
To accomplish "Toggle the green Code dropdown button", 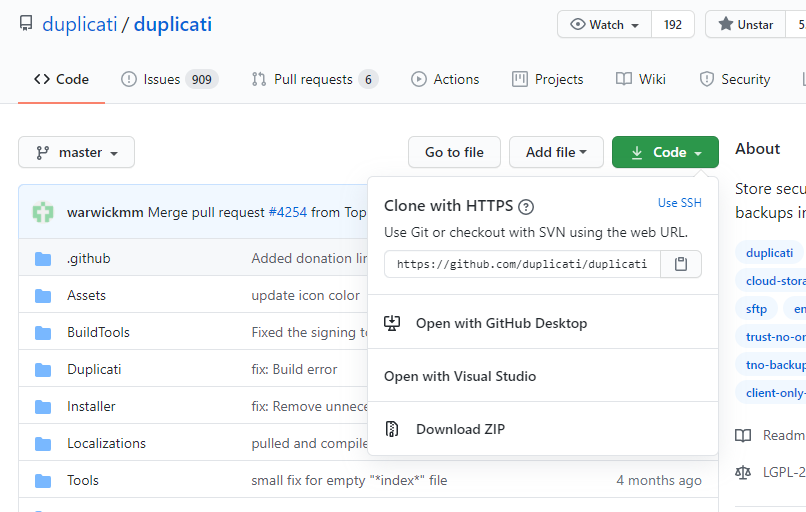I will click(665, 152).
